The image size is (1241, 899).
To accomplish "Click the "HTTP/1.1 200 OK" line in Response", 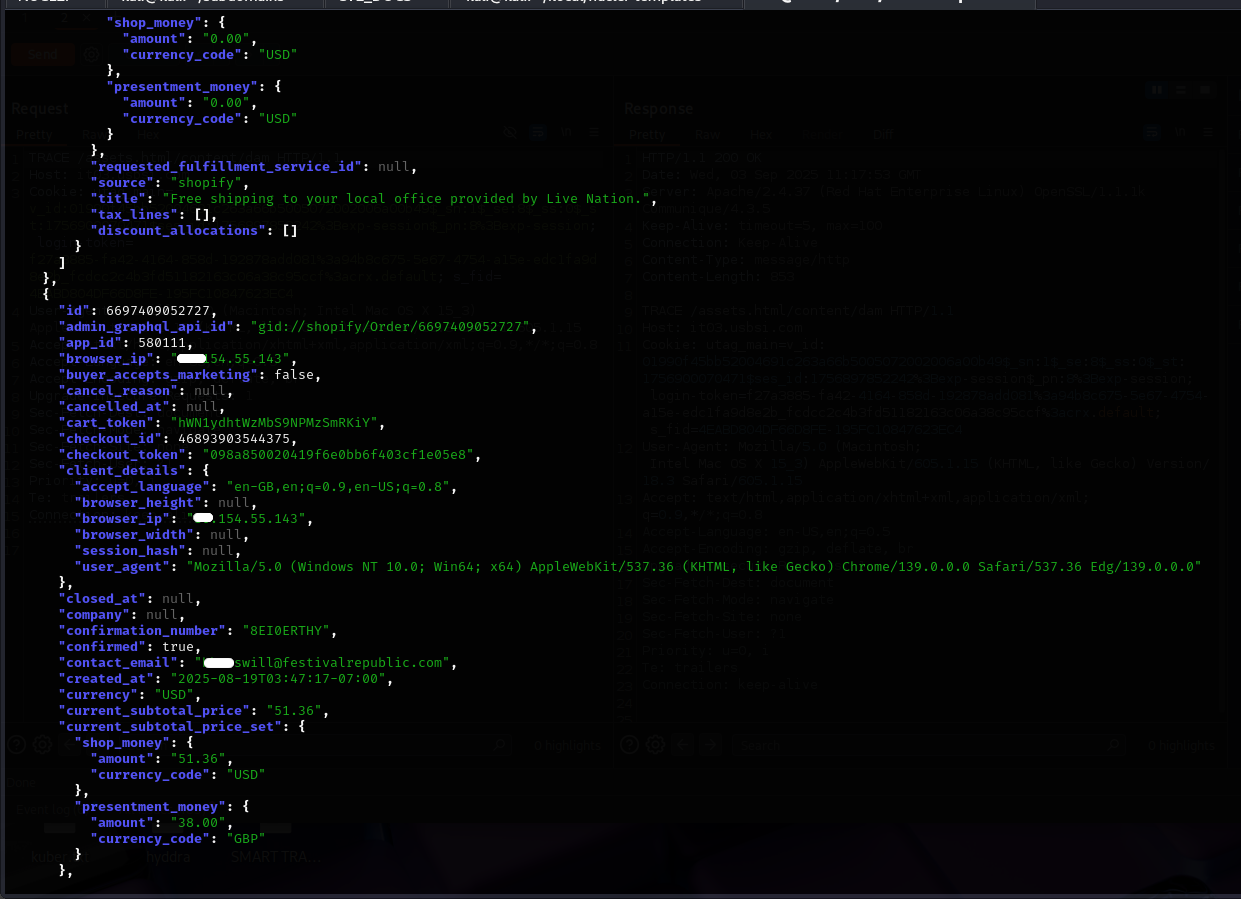I will point(700,158).
